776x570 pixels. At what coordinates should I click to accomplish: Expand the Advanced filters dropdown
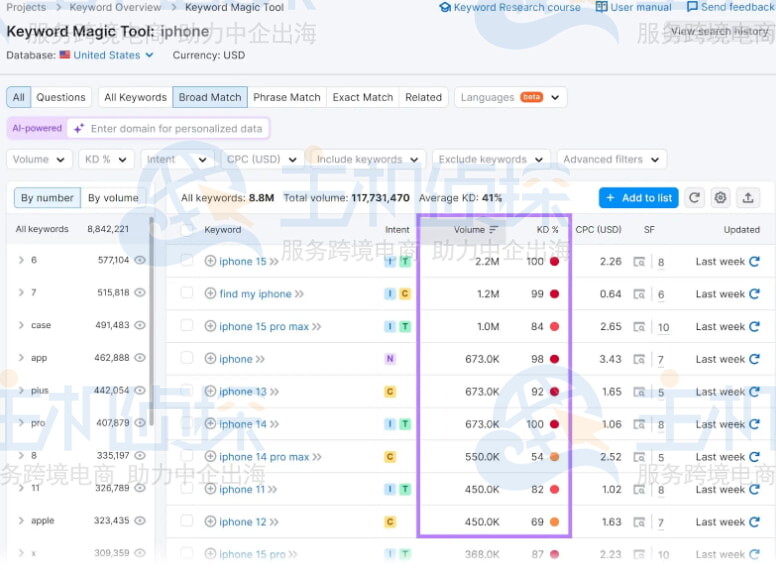(611, 159)
